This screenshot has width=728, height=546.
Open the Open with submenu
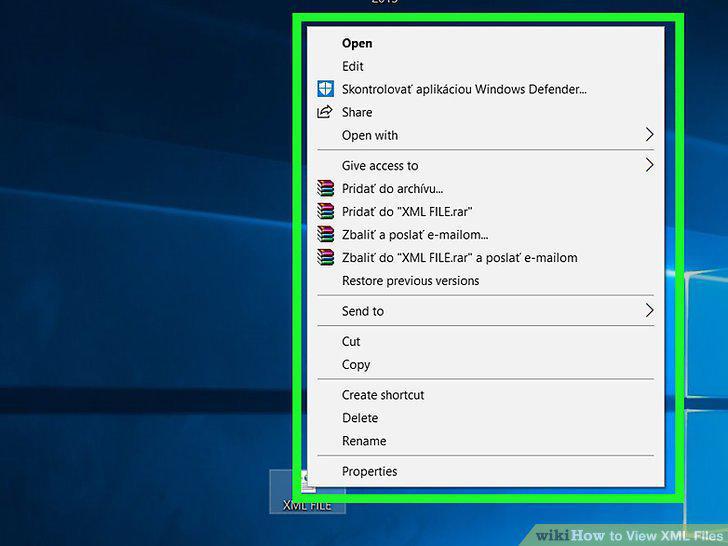(x=370, y=136)
